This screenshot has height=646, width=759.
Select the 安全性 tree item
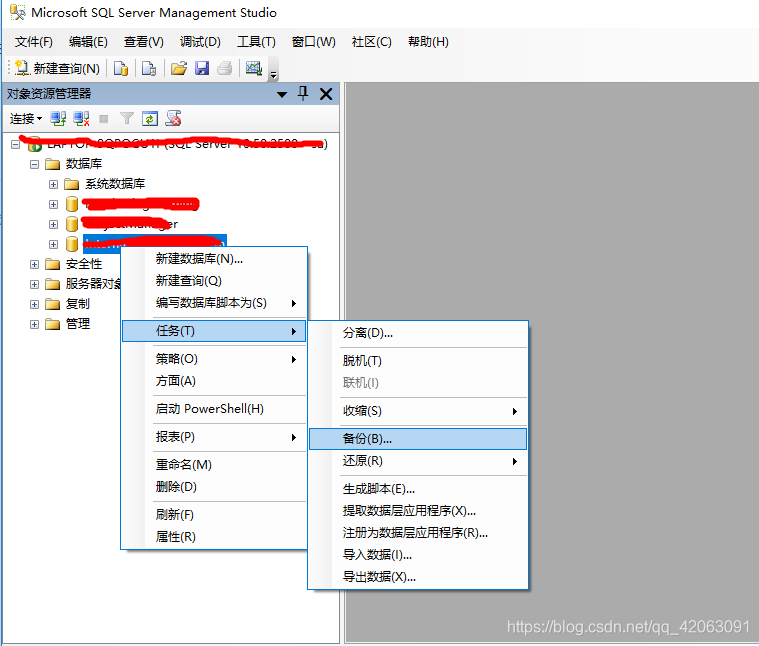(84, 264)
